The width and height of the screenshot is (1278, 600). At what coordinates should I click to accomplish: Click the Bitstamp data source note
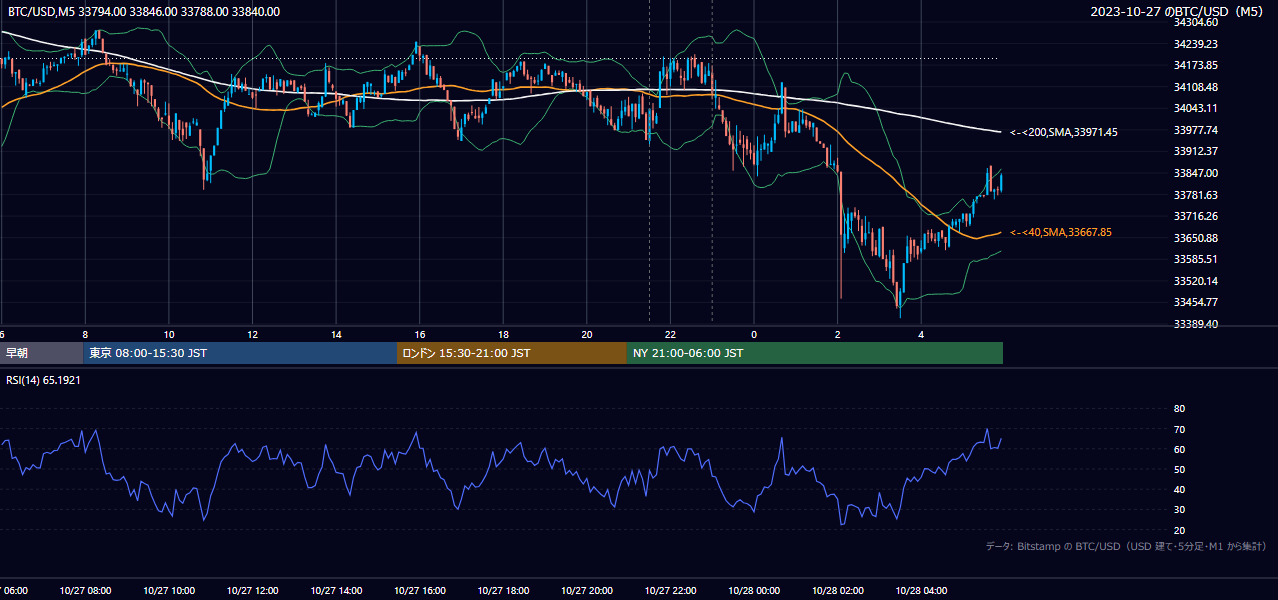(1126, 546)
